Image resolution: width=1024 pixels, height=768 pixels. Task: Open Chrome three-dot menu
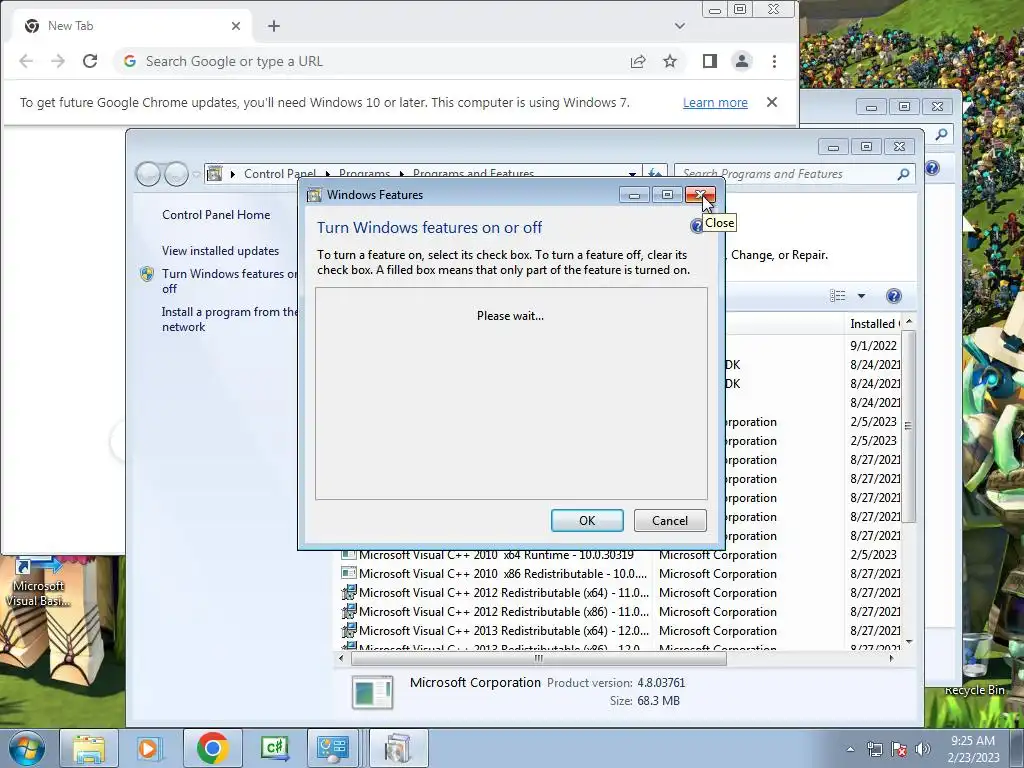tap(775, 61)
